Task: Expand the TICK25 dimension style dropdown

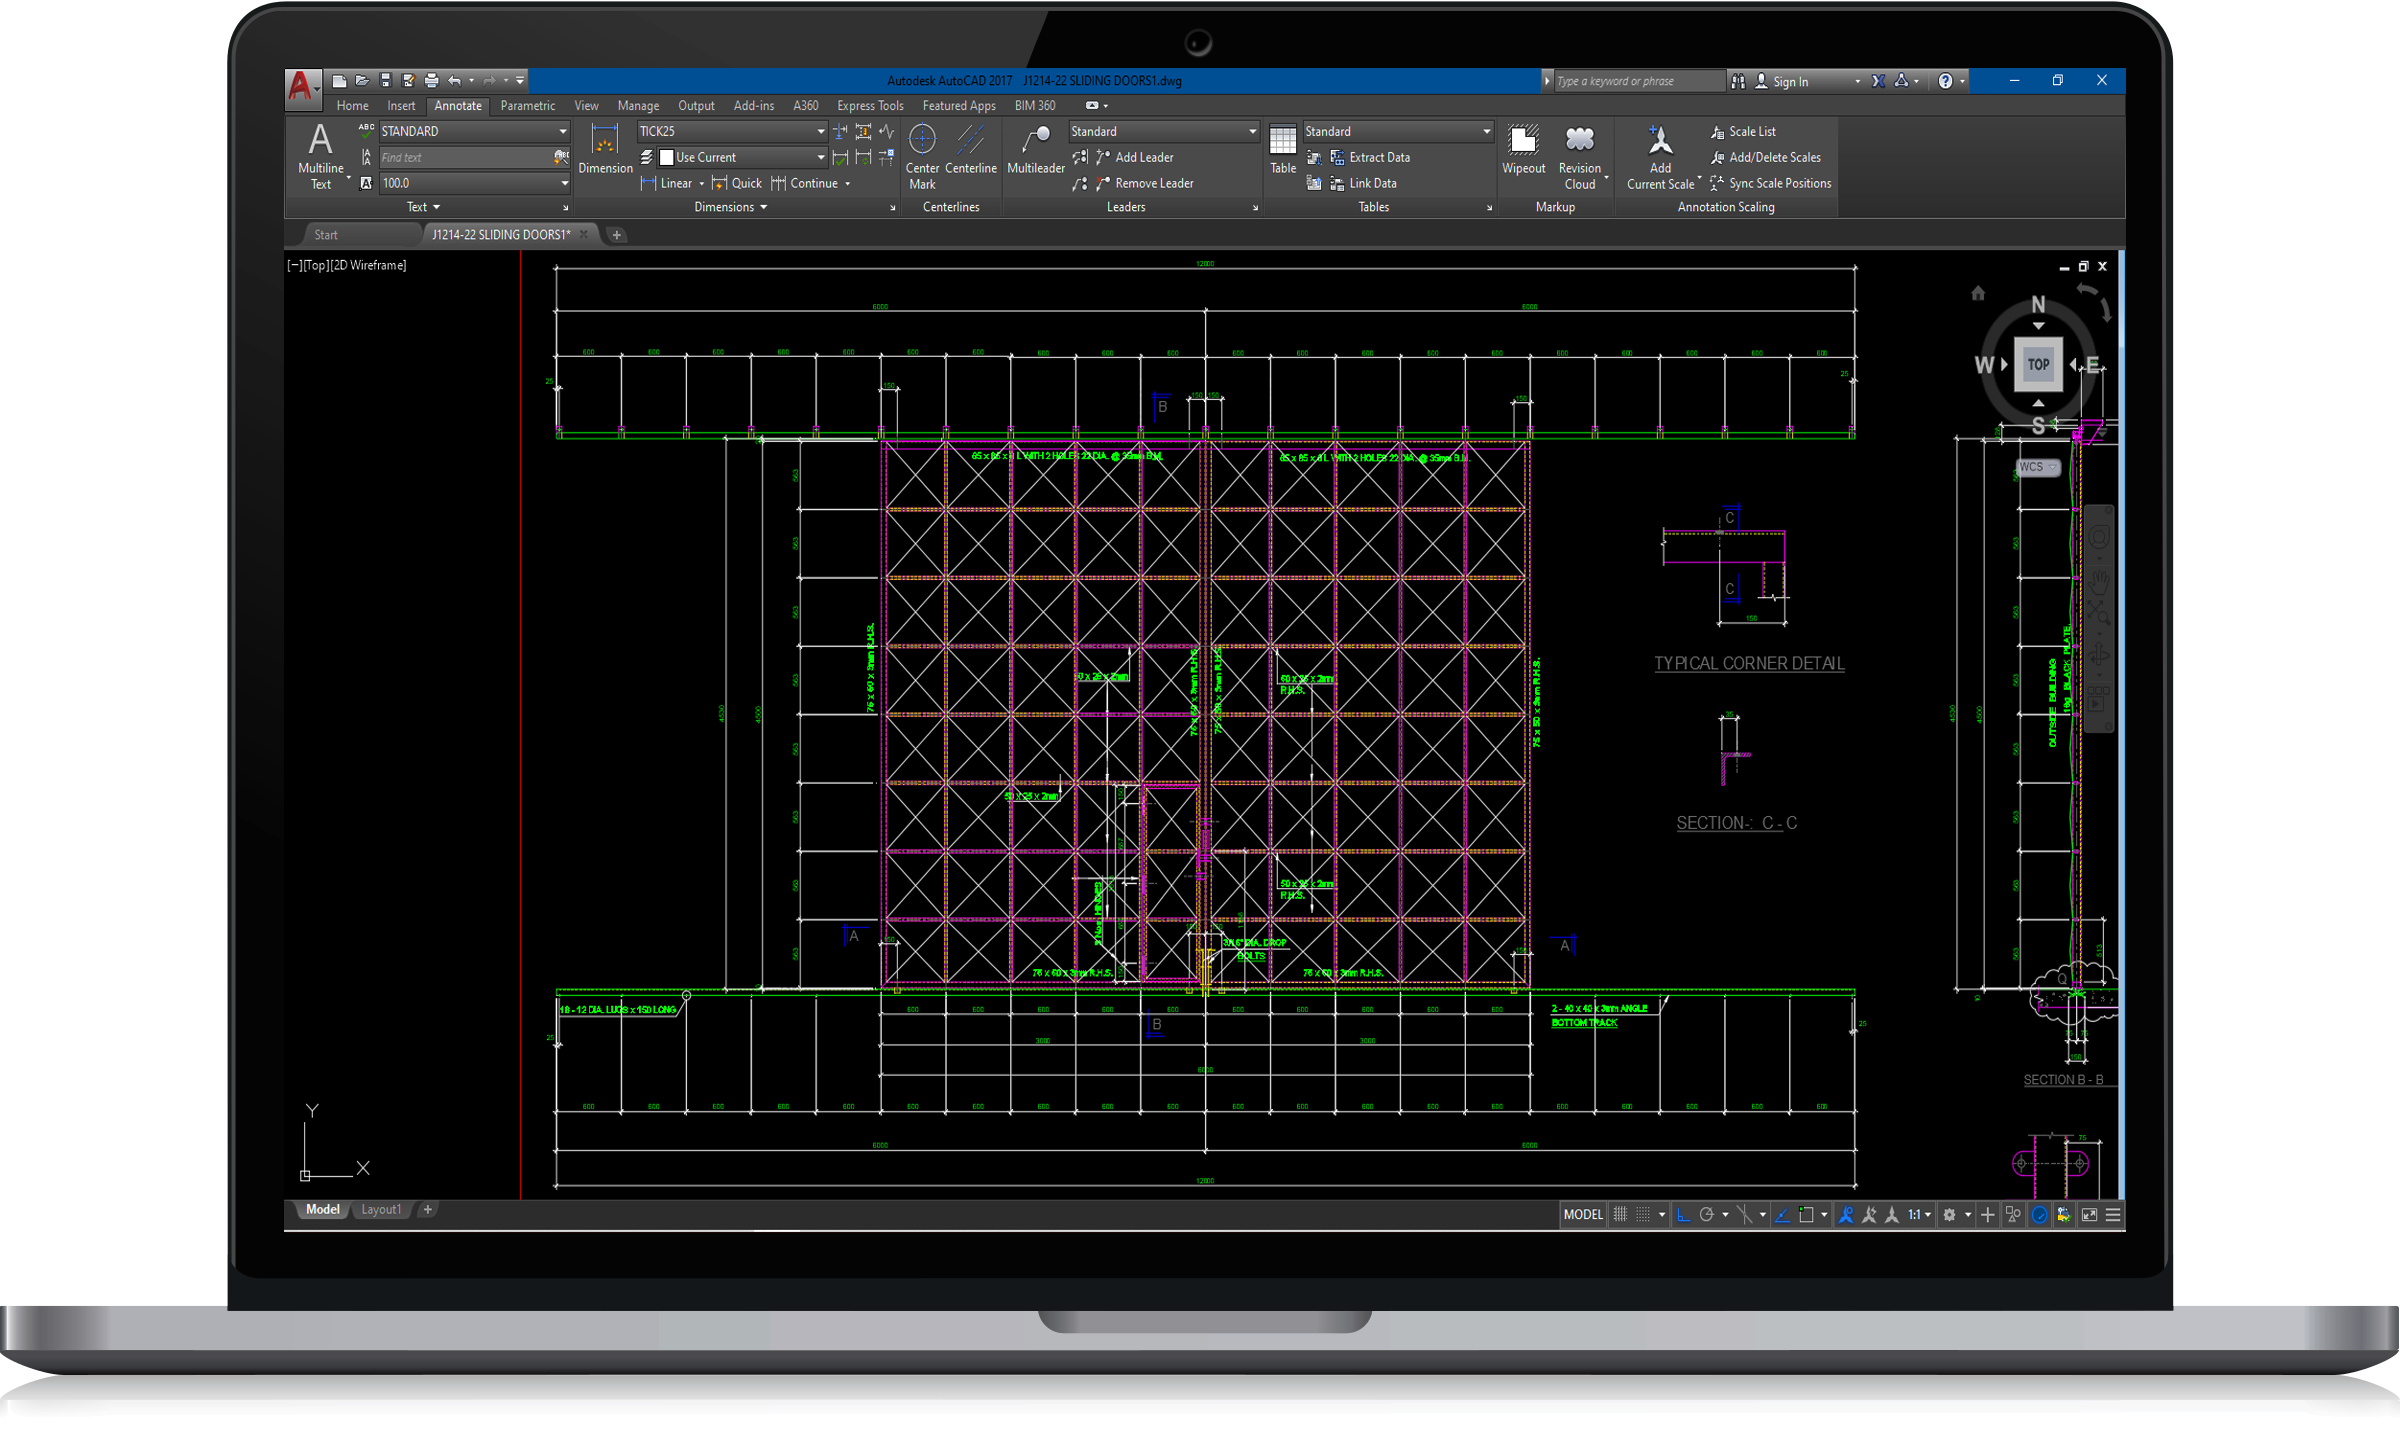Action: coord(820,131)
